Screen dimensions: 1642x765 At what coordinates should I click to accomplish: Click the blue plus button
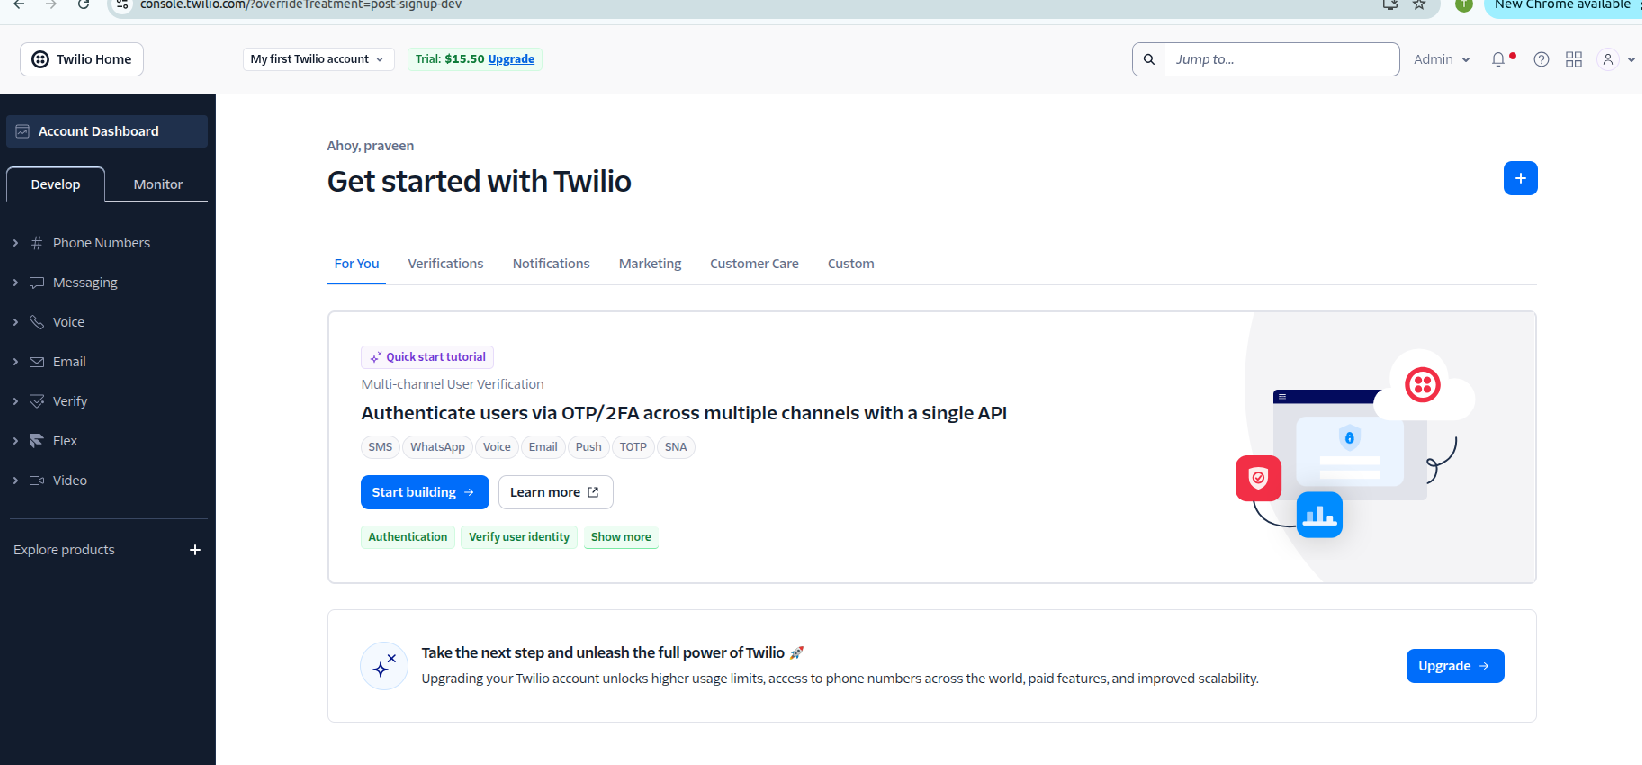pos(1520,178)
